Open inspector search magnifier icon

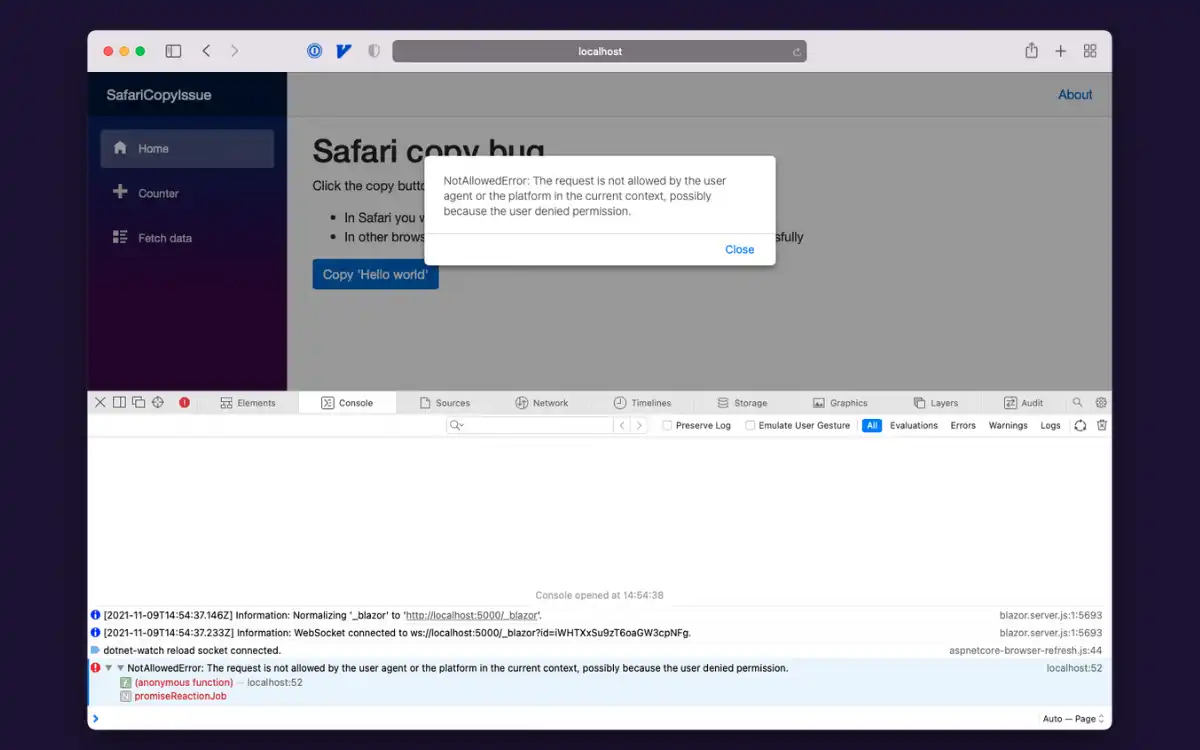pos(1078,403)
